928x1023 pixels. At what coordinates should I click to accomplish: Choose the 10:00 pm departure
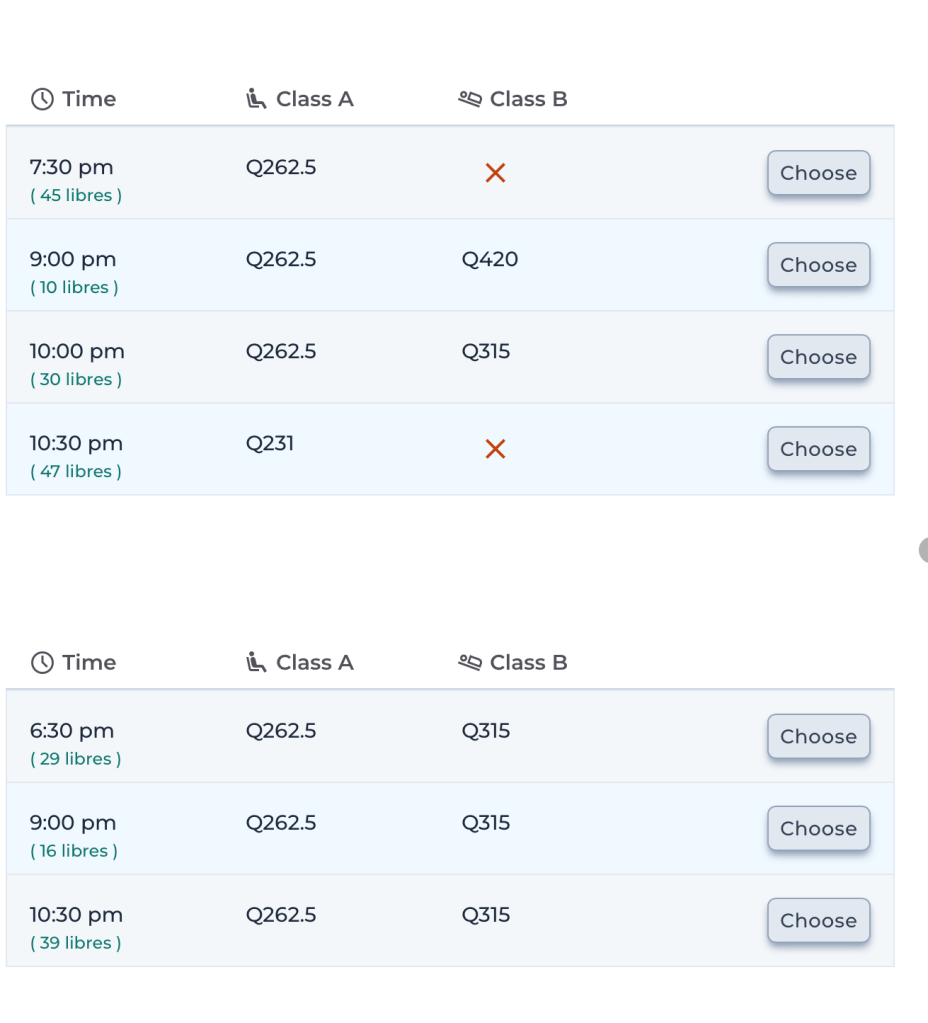pyautogui.click(x=818, y=357)
